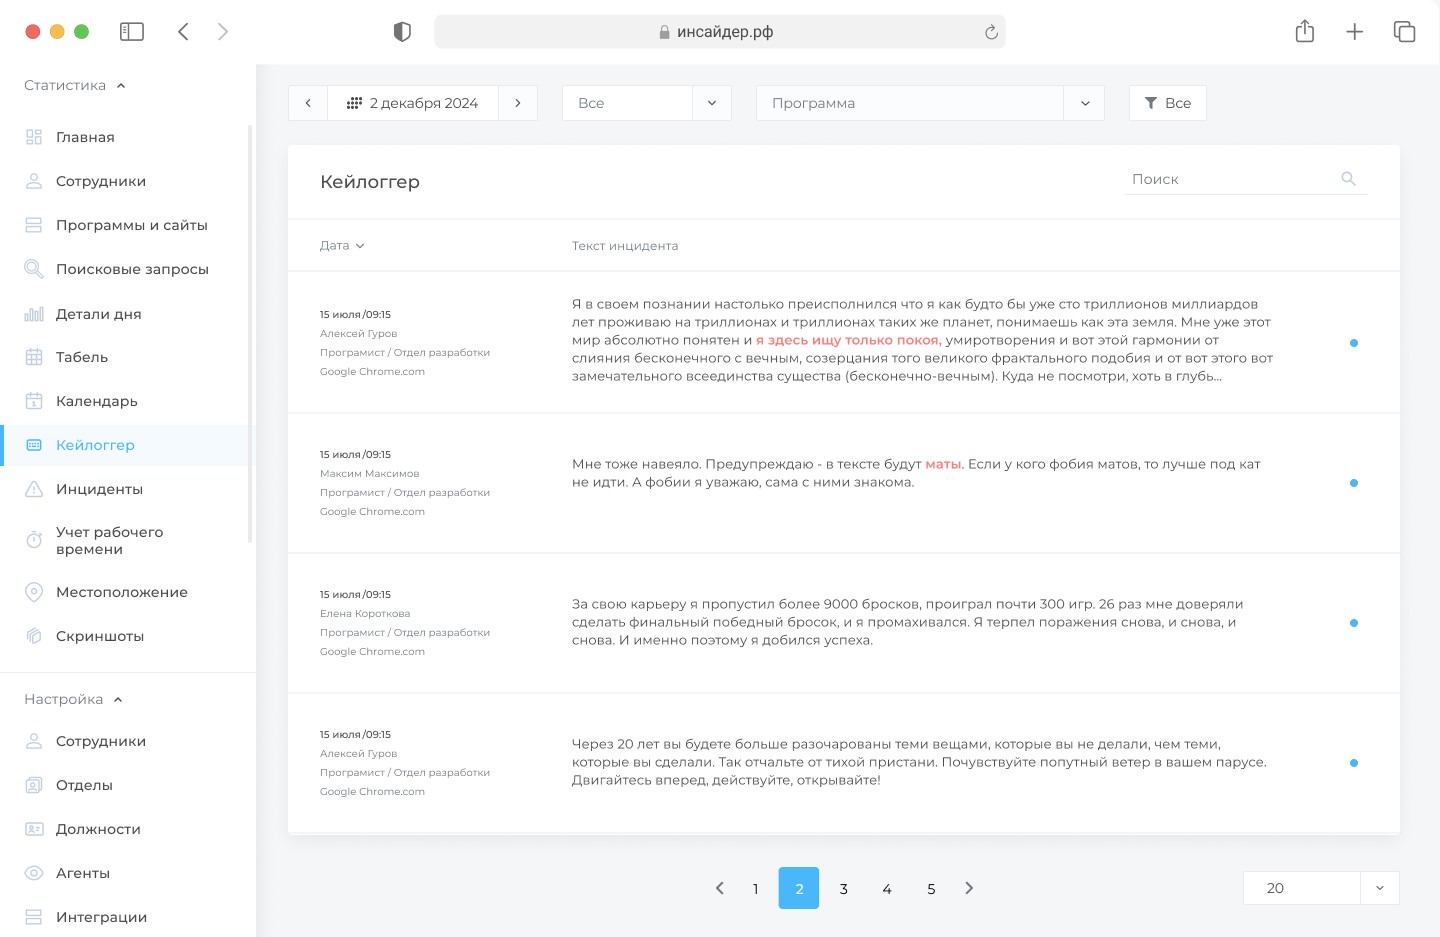
Task: Click the browser sidebar toggle icon
Action: [x=132, y=32]
